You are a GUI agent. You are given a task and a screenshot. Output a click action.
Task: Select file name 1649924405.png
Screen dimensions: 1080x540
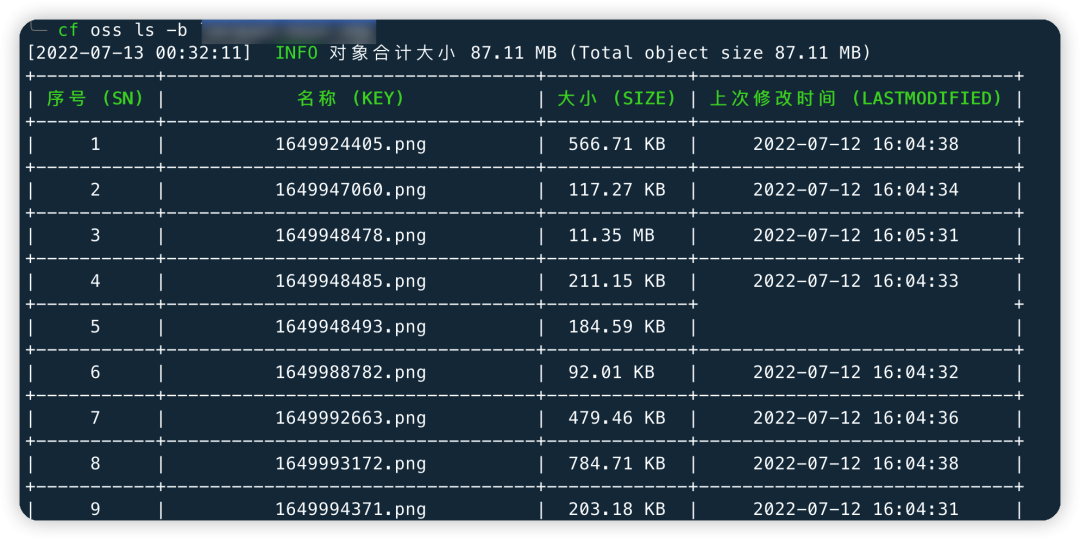pyautogui.click(x=351, y=145)
